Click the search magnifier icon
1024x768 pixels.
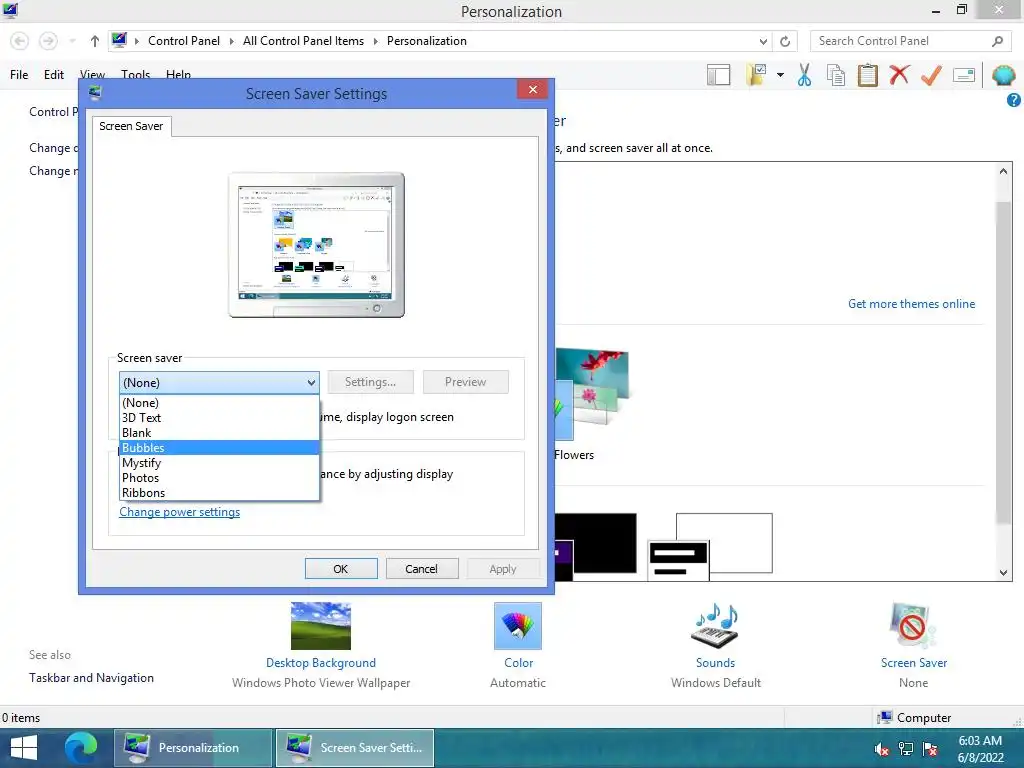click(x=997, y=41)
